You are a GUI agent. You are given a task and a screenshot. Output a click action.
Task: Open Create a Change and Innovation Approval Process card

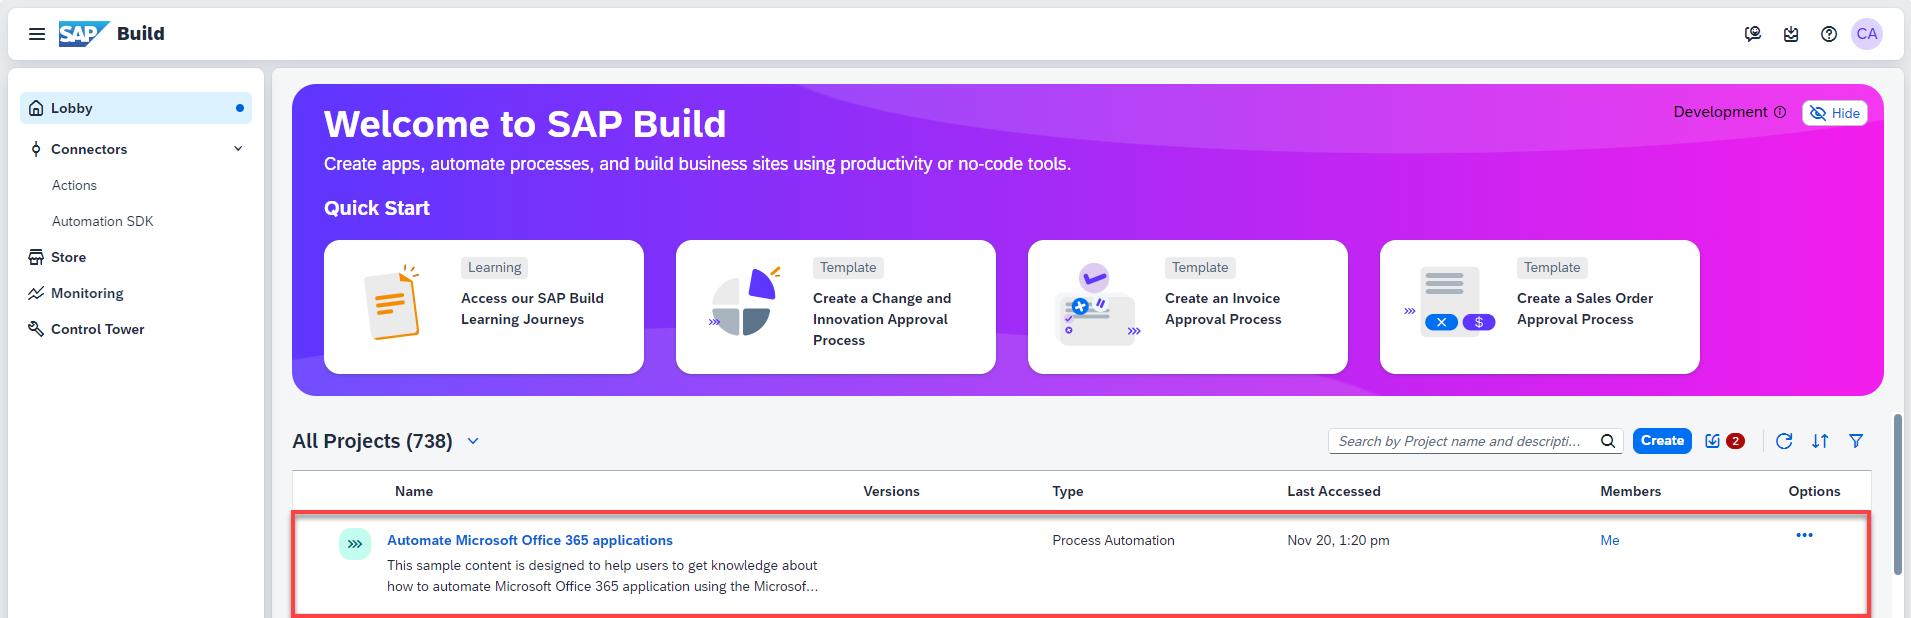(x=836, y=307)
